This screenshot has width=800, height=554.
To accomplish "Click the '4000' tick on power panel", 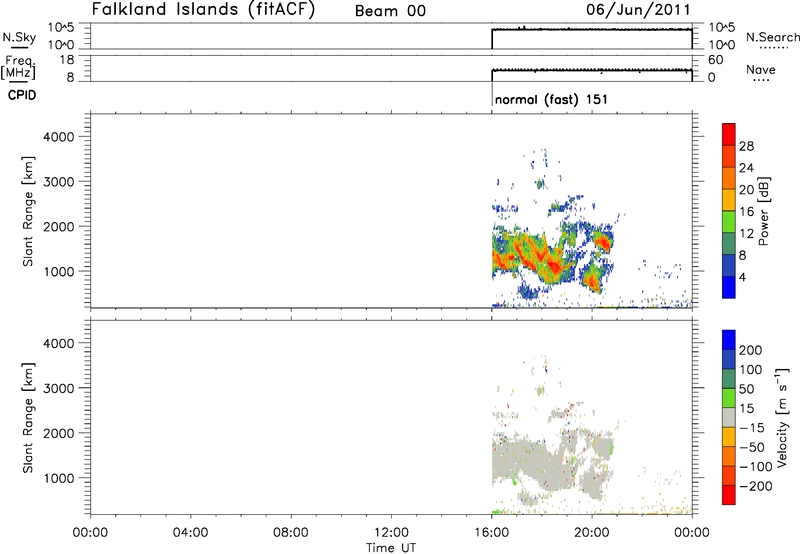I will tap(59, 137).
